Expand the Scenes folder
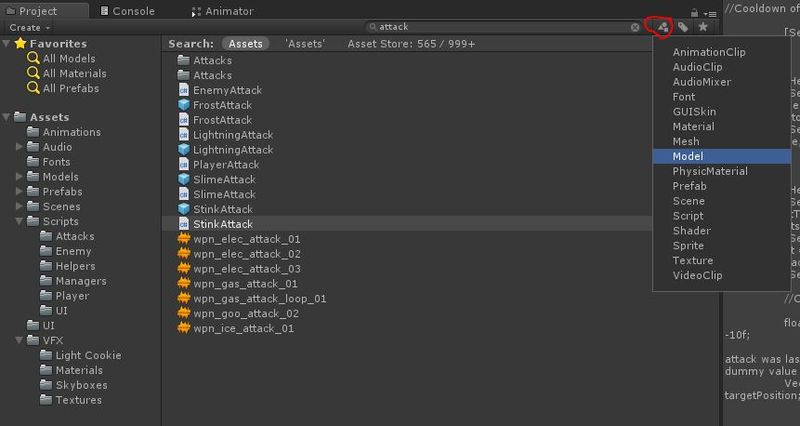 [19, 206]
